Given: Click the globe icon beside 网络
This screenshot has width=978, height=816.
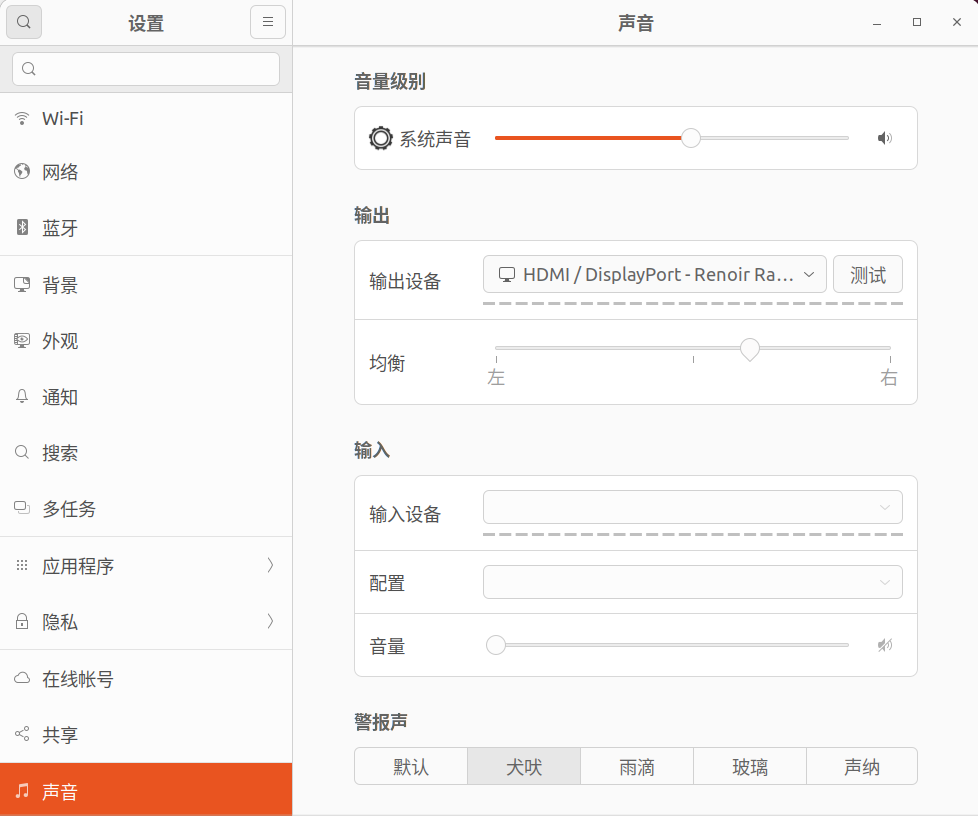Looking at the screenshot, I should (x=22, y=171).
